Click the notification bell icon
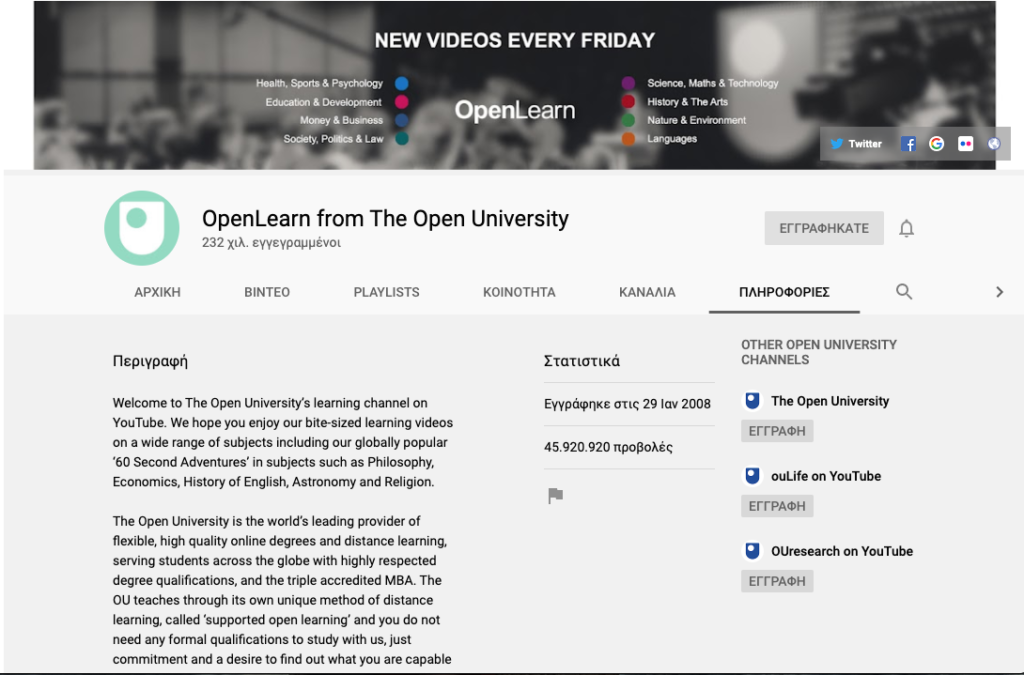This screenshot has height=675, width=1024. tap(906, 228)
